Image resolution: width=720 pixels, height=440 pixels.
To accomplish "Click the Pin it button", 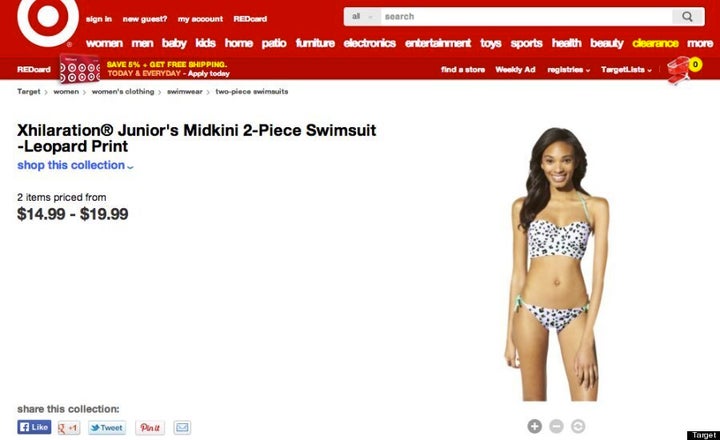I will (x=150, y=428).
